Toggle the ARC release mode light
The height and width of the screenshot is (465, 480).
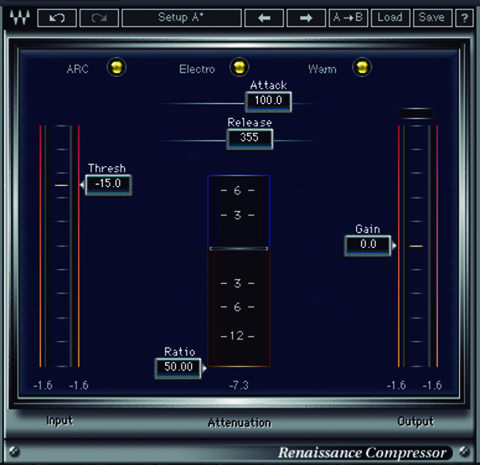pos(116,67)
